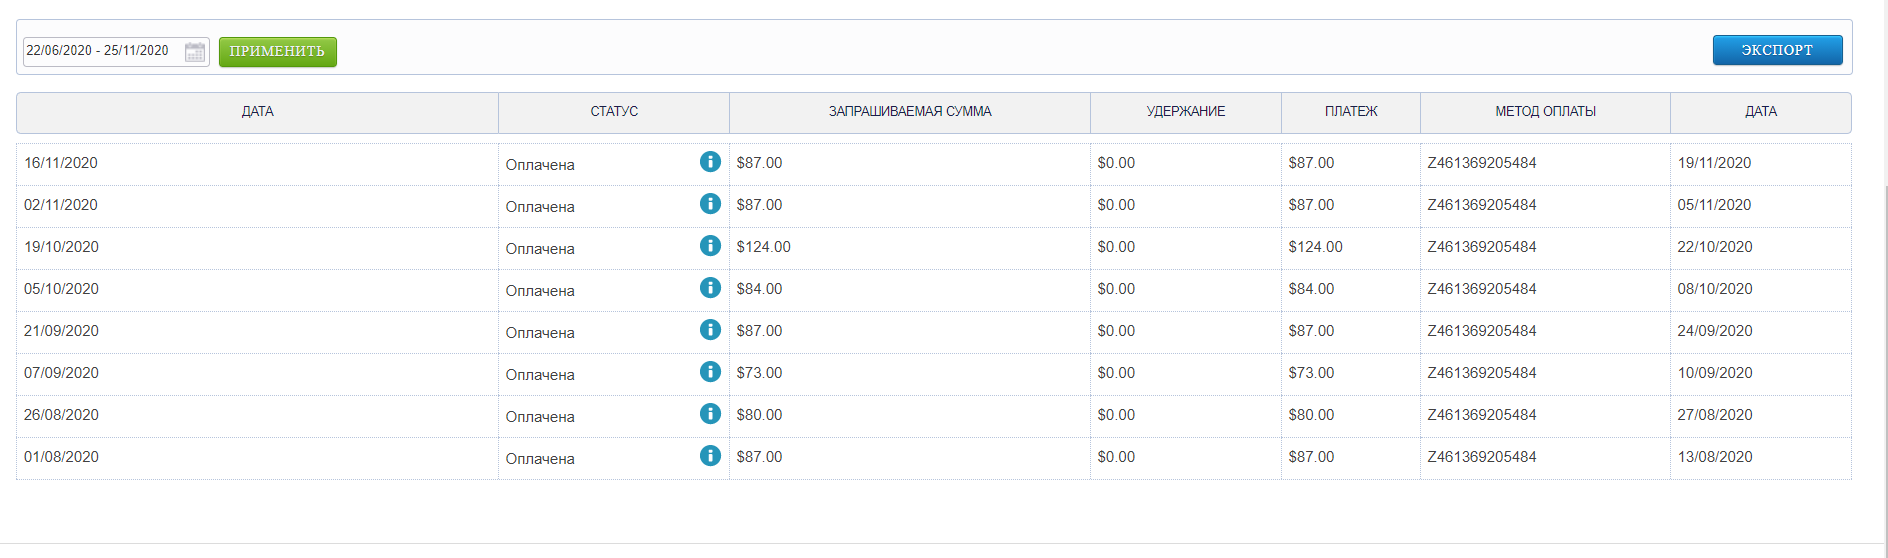Image resolution: width=1888 pixels, height=558 pixels.
Task: Show info for the $84.00 payment
Action: tap(710, 288)
